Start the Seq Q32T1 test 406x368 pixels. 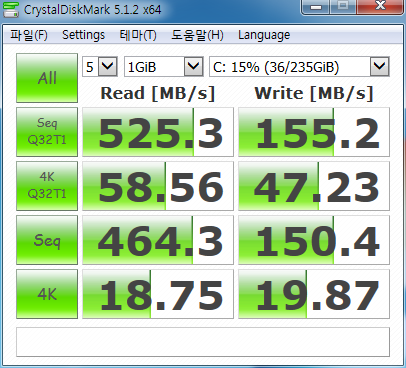coord(47,132)
